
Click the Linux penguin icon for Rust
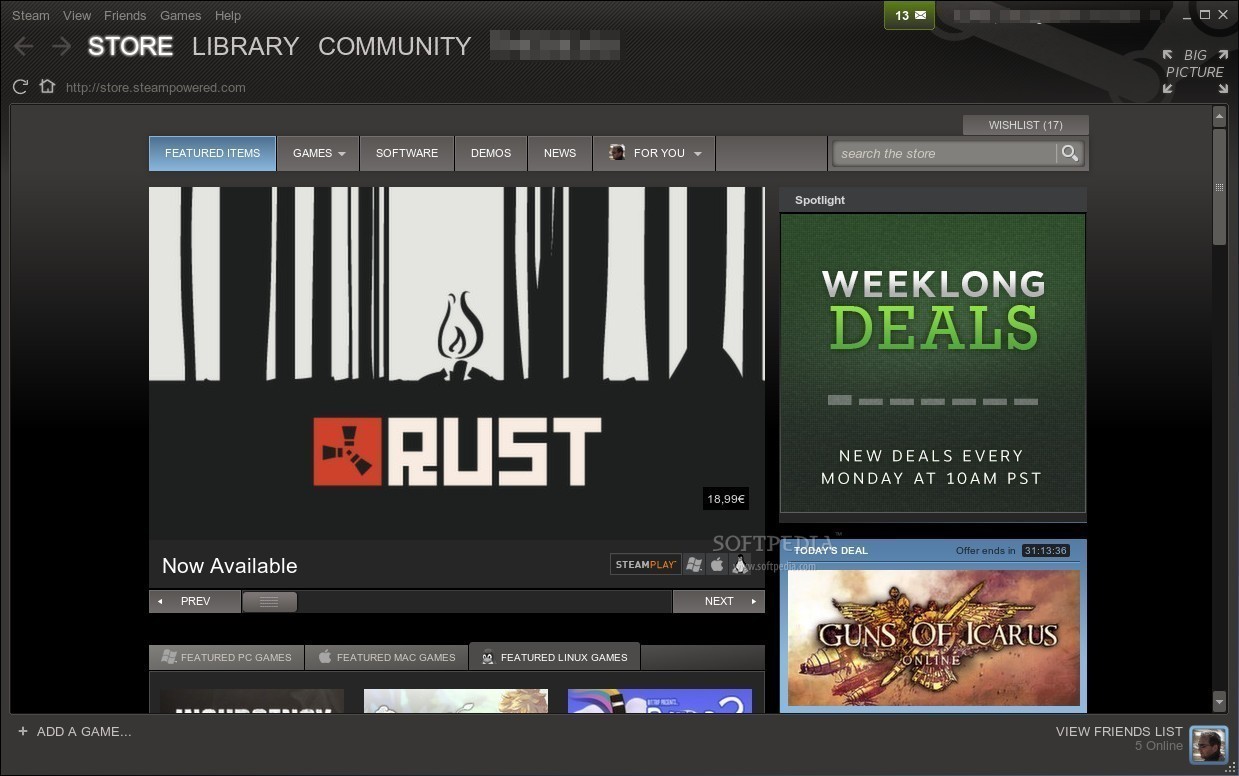(x=740, y=565)
